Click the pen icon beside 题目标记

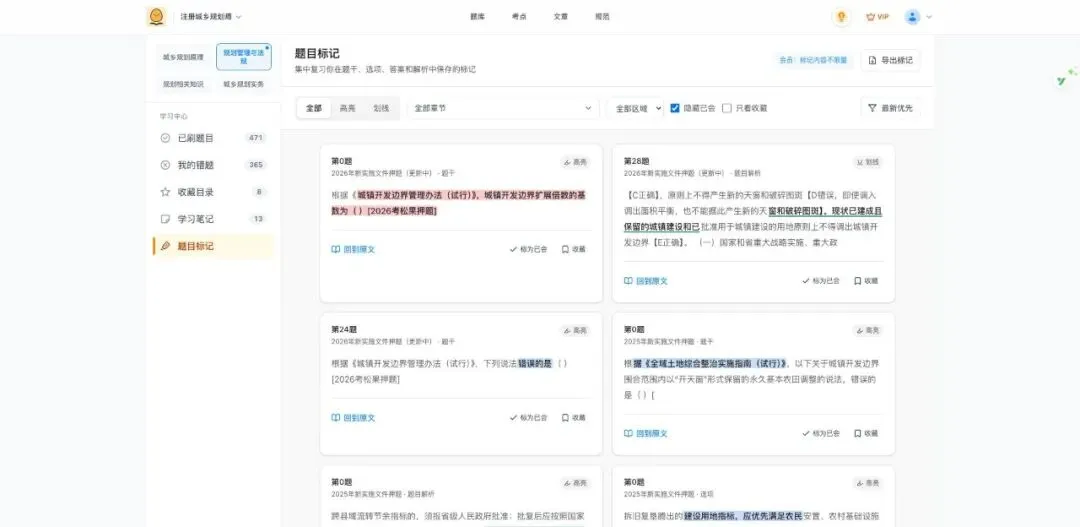coord(165,246)
